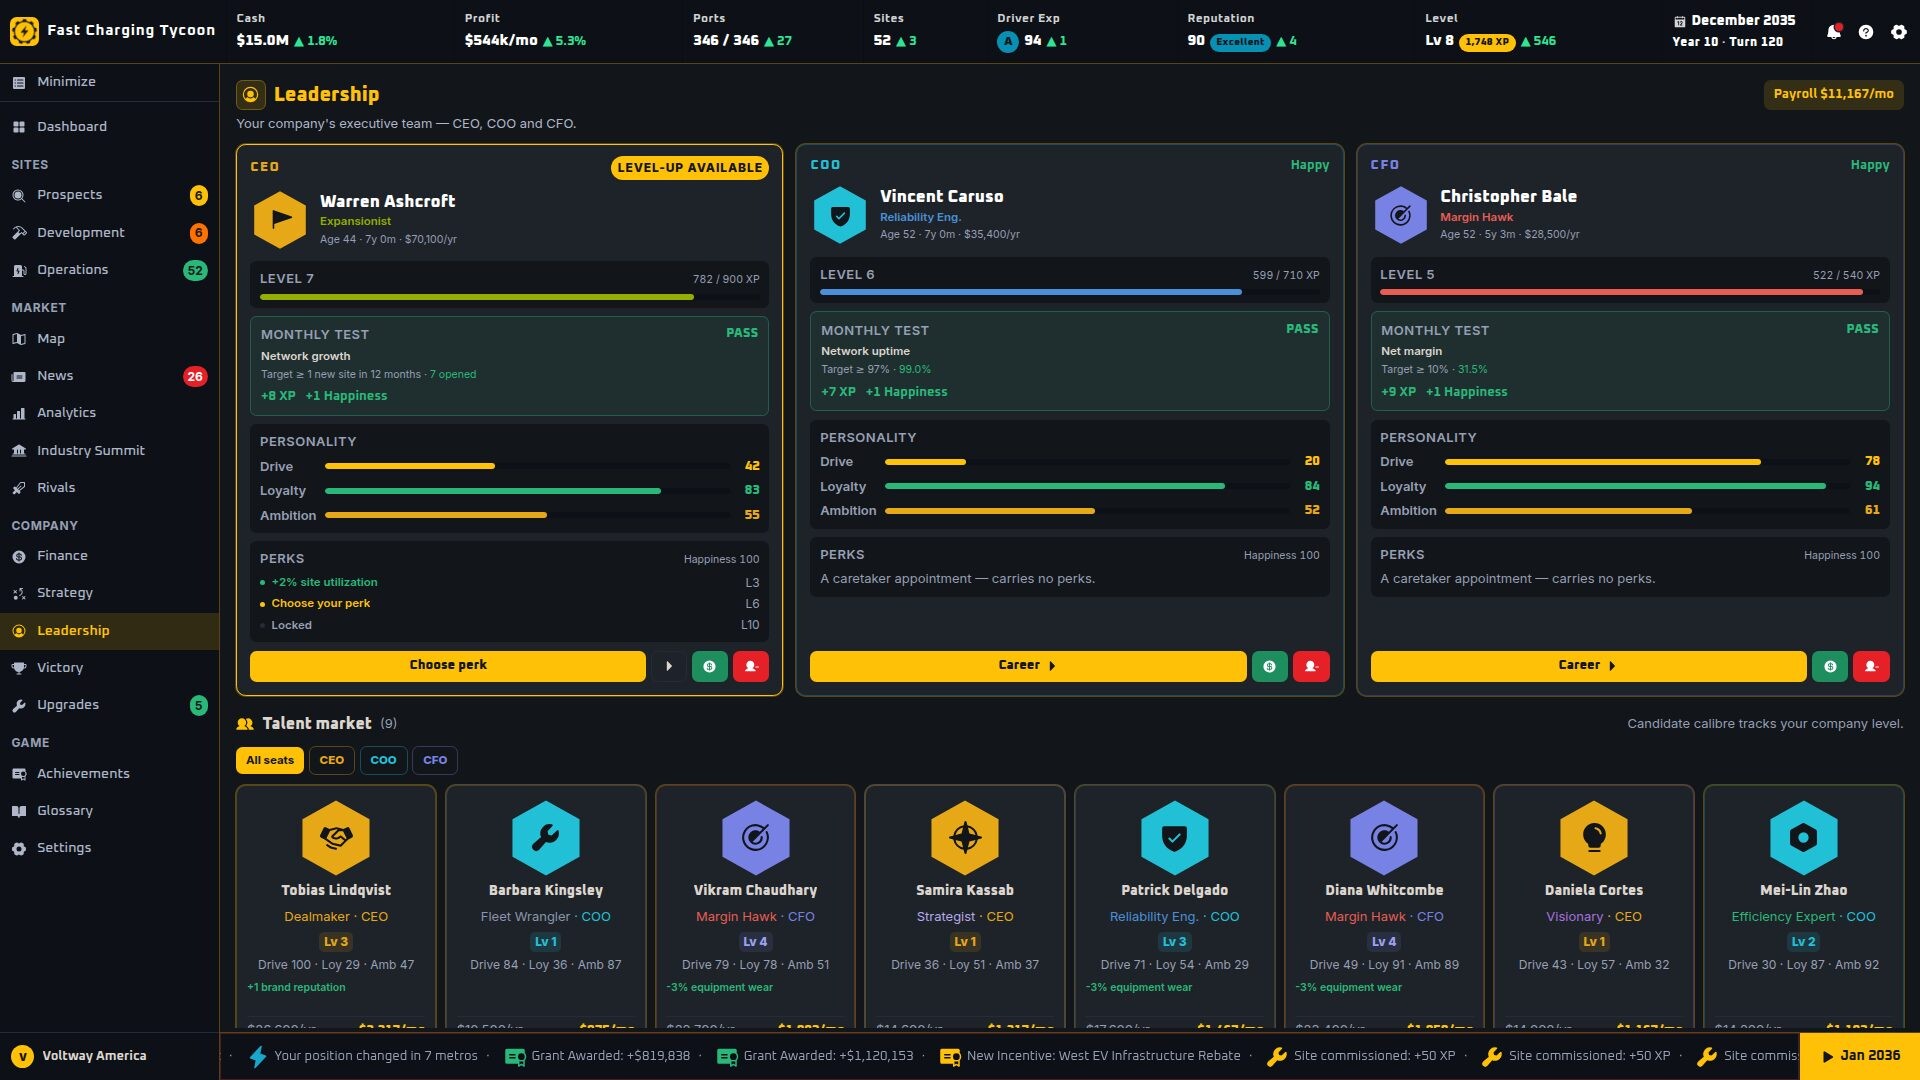Open the help question mark icon
The image size is (1920, 1080).
[x=1866, y=32]
